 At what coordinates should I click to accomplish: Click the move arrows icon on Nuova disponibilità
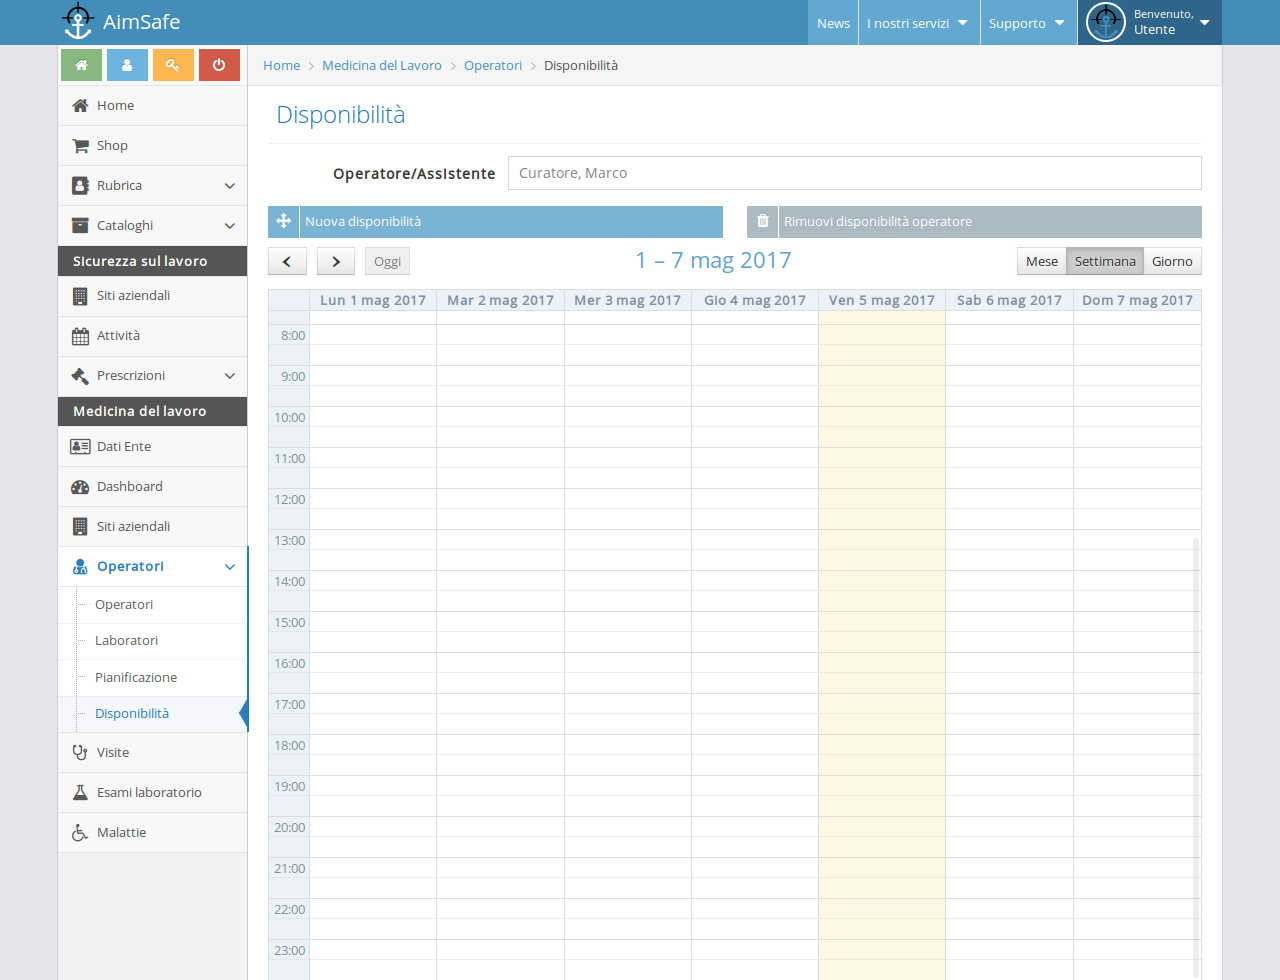(x=283, y=221)
